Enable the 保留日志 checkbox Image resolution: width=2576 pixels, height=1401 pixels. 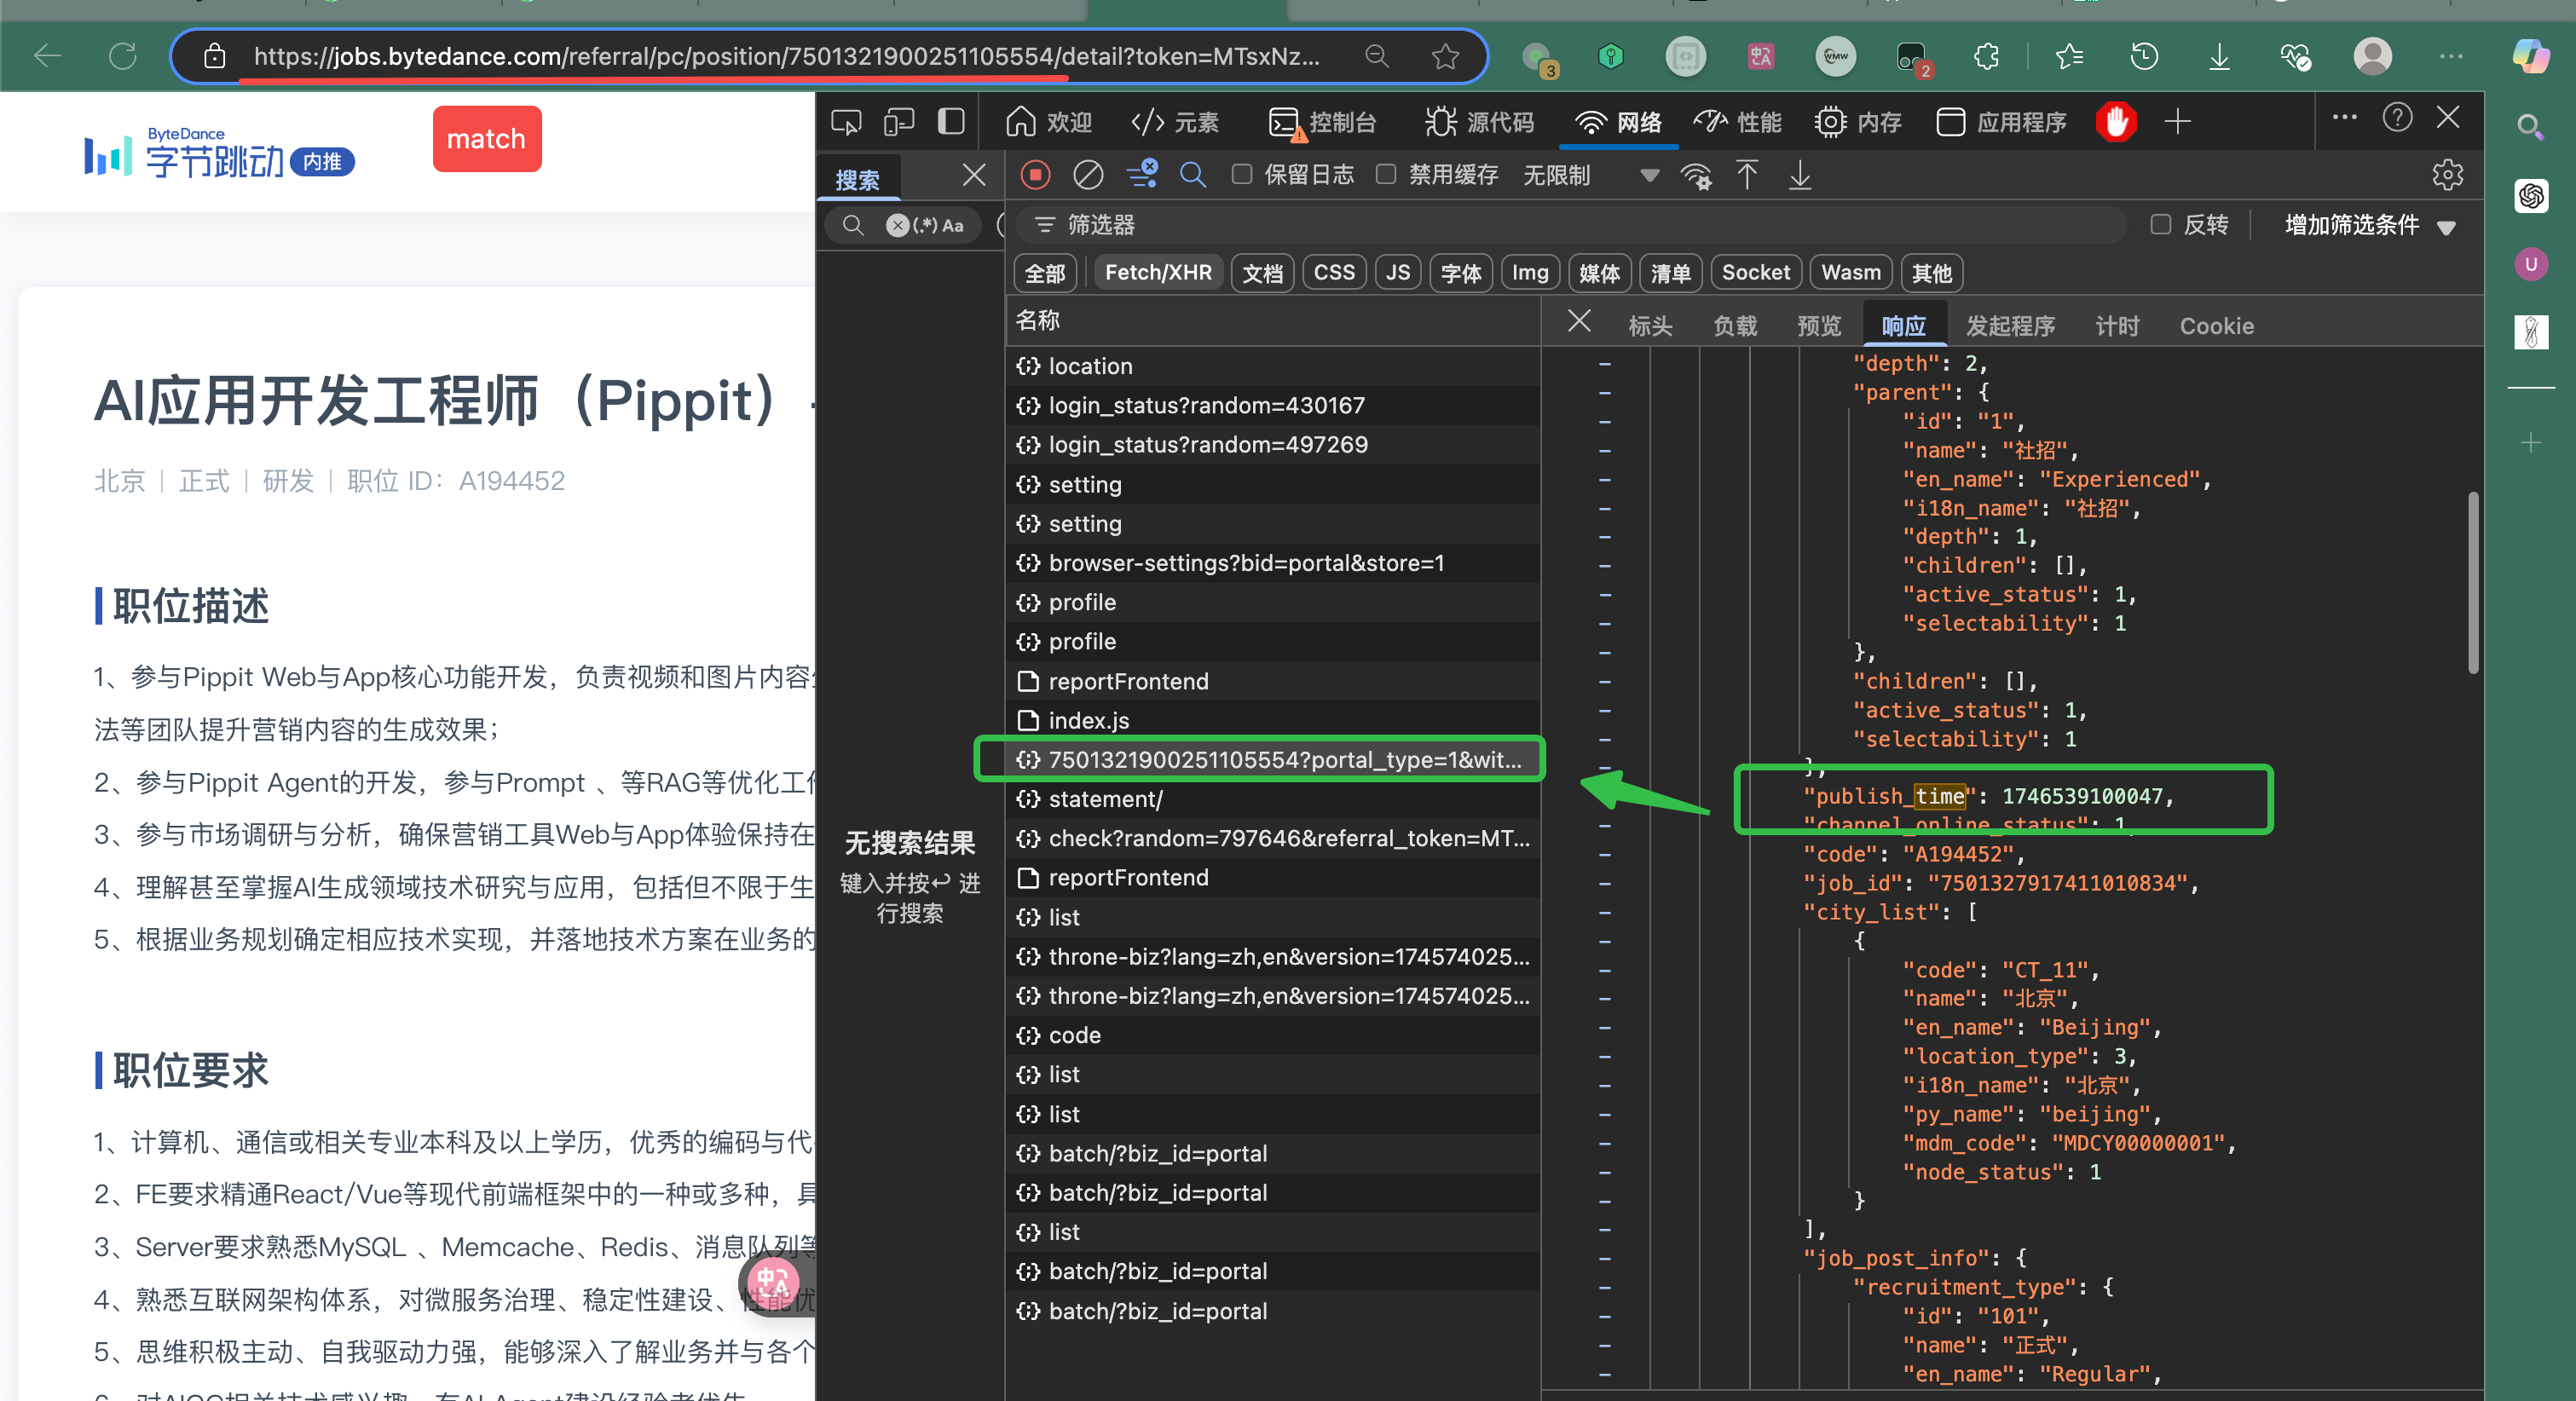(1241, 174)
